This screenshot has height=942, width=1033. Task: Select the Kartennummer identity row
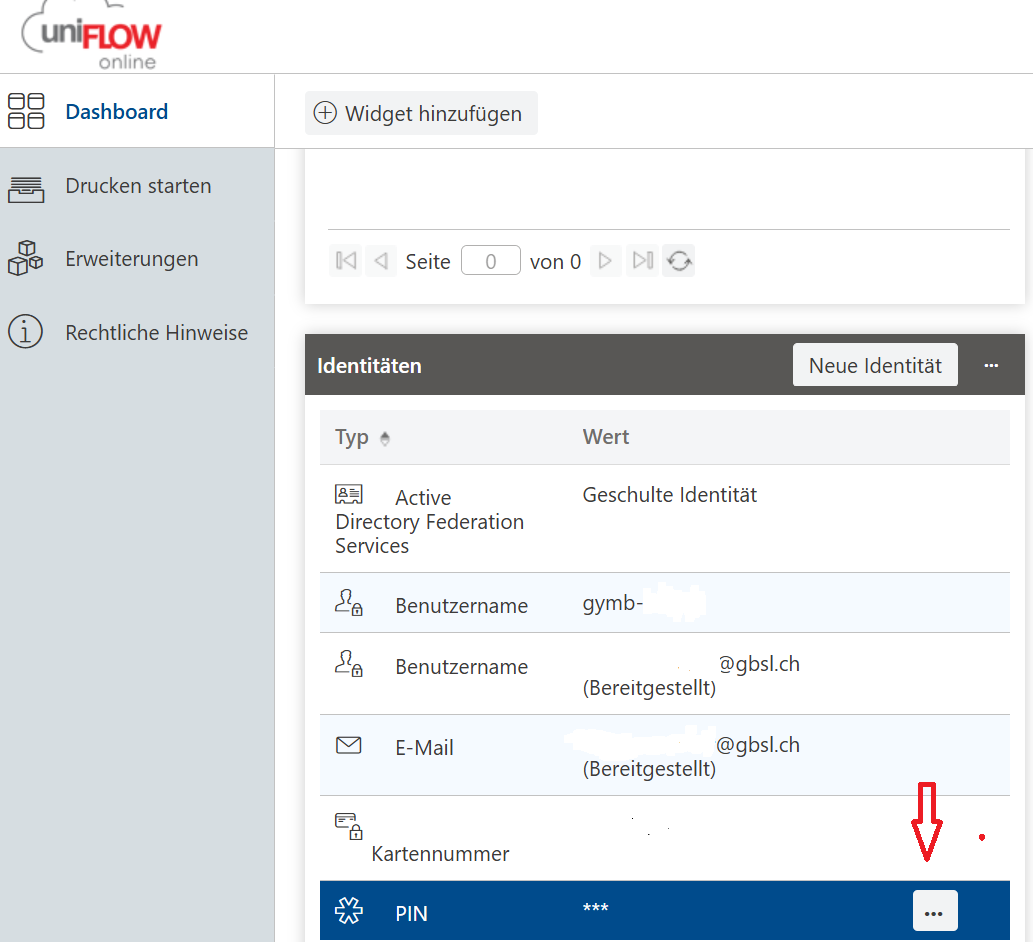coord(664,838)
